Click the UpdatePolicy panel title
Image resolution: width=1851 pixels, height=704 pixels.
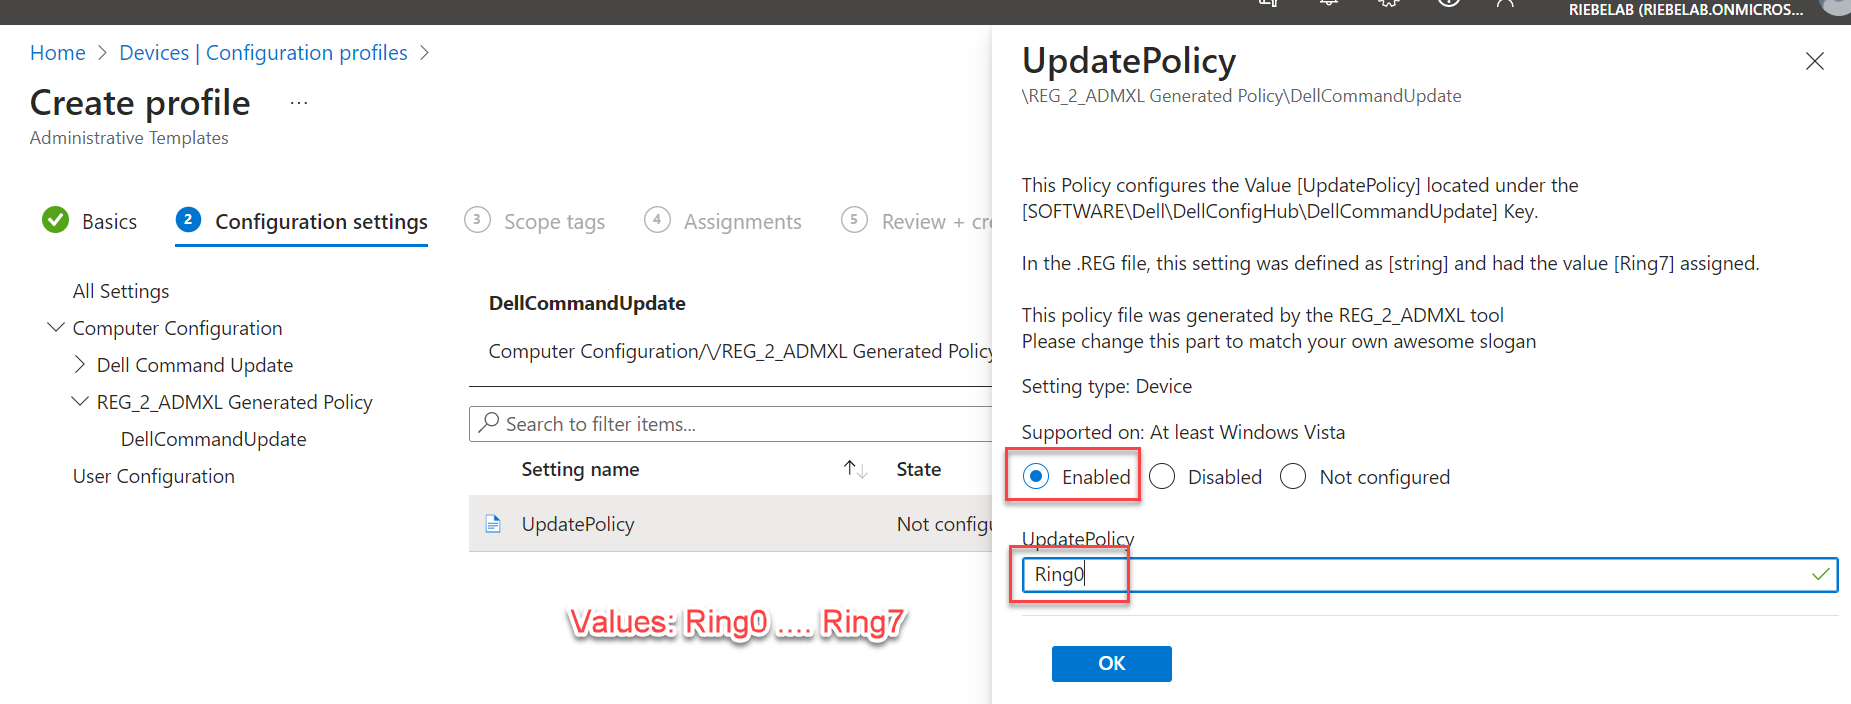click(x=1129, y=61)
